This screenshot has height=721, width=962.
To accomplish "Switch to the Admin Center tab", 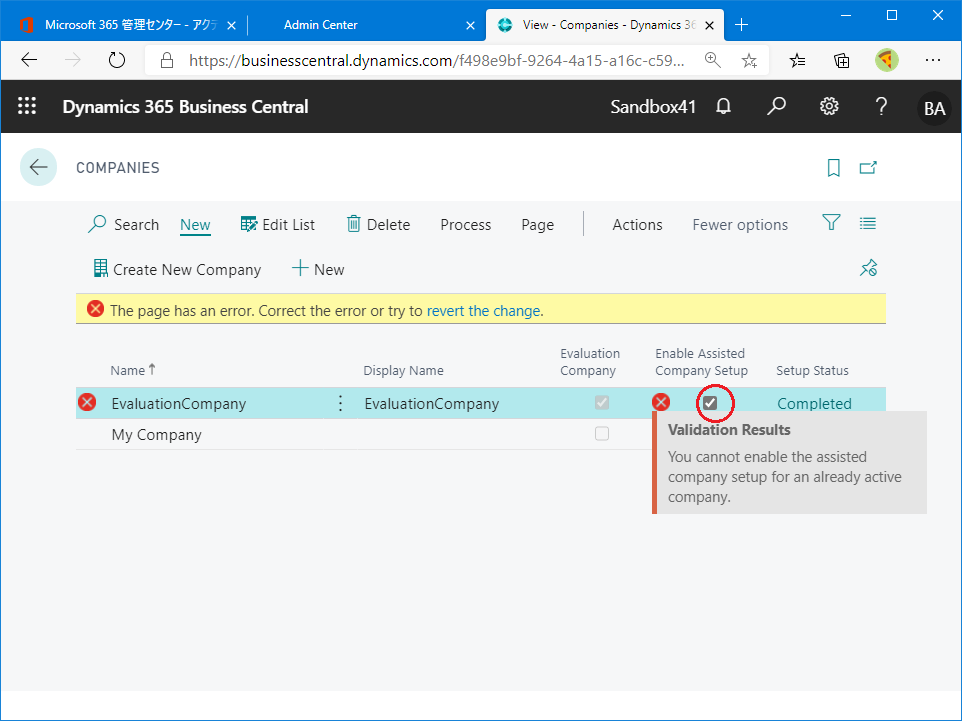I will coord(320,25).
